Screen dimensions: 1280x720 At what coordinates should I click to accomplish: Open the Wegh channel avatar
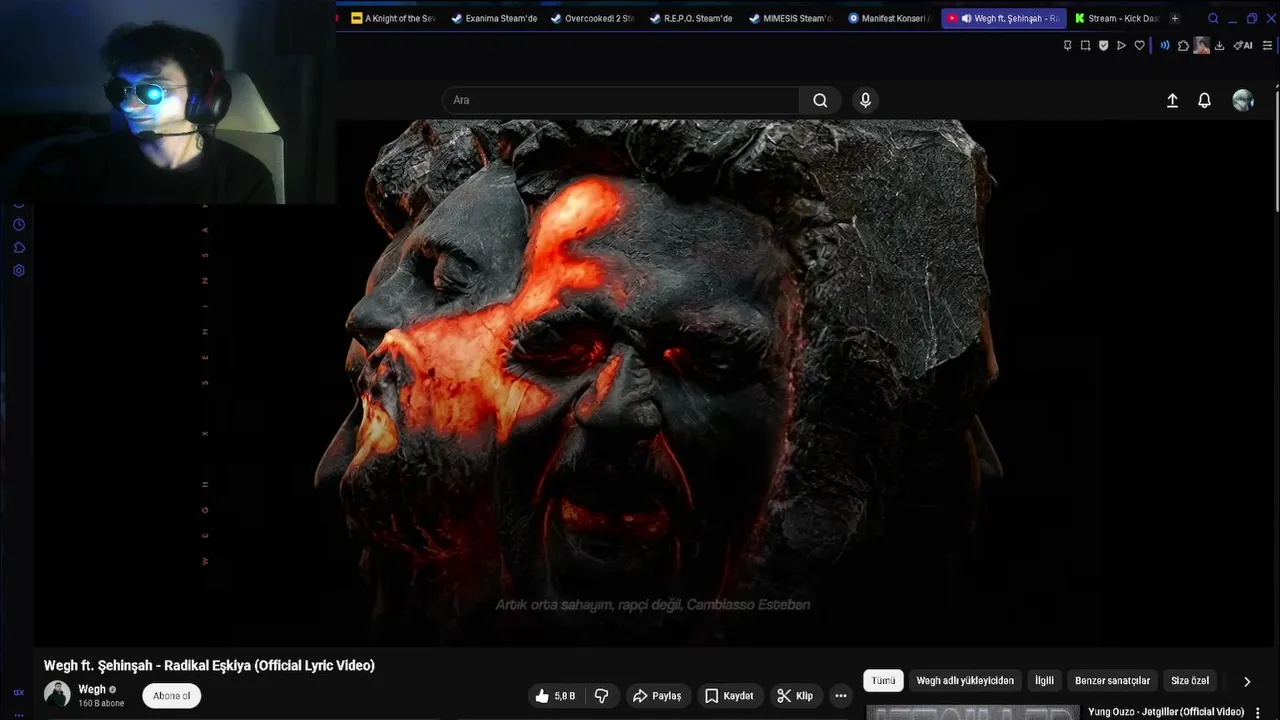tap(57, 694)
